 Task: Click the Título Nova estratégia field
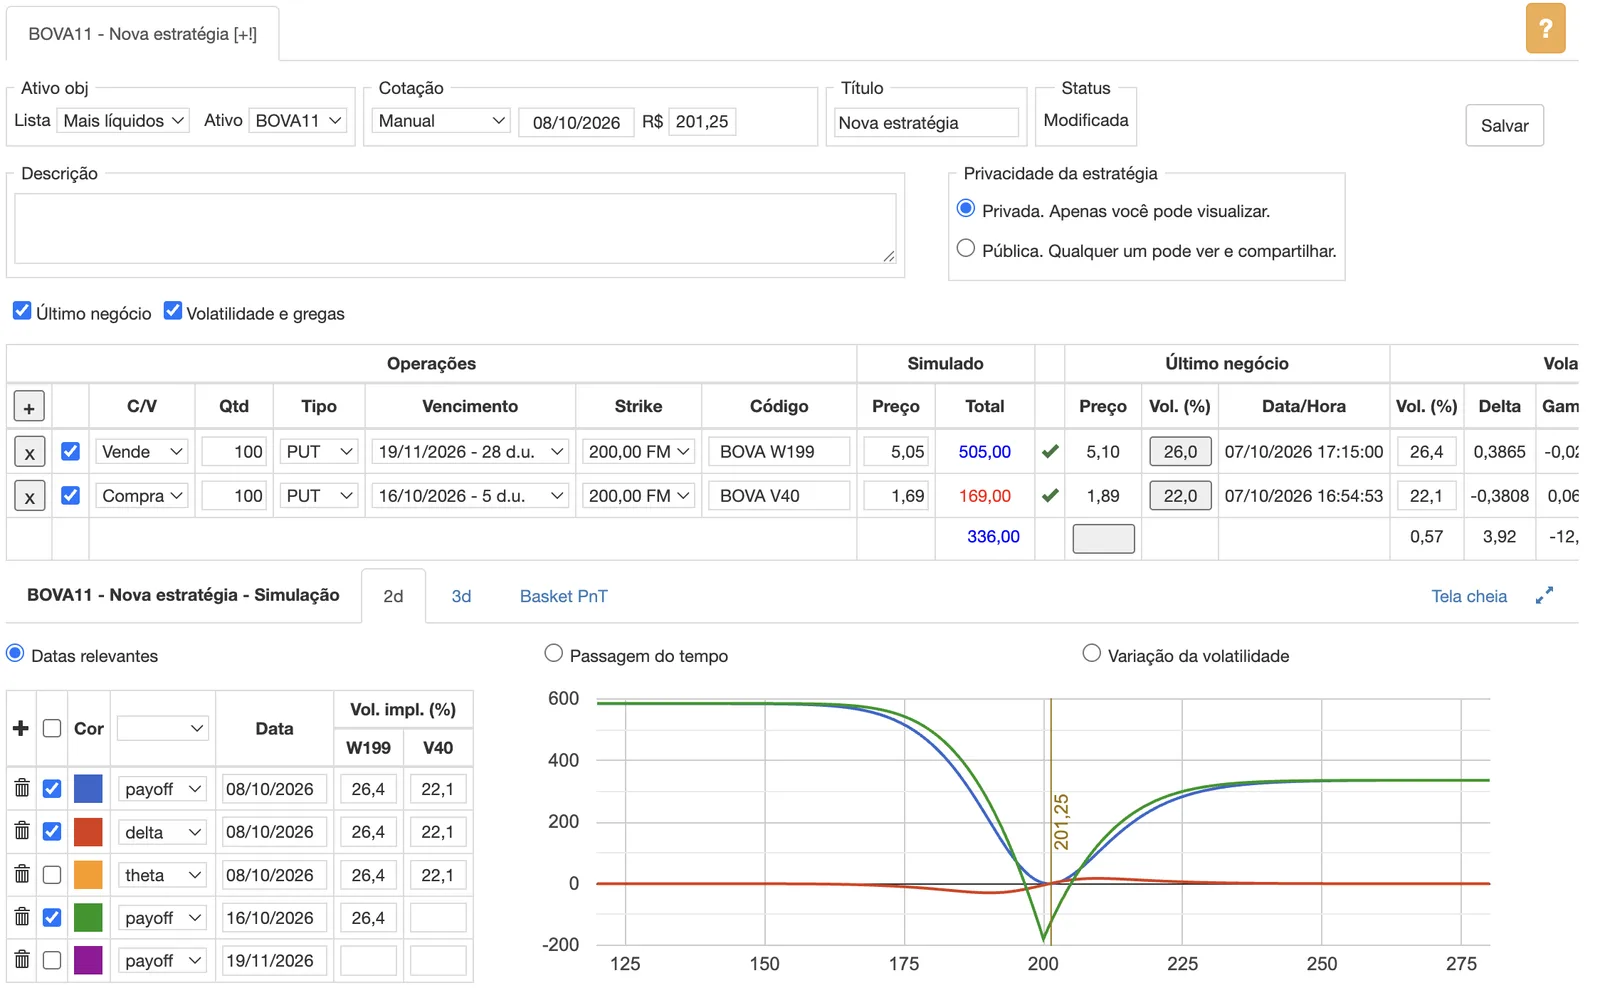coord(926,122)
